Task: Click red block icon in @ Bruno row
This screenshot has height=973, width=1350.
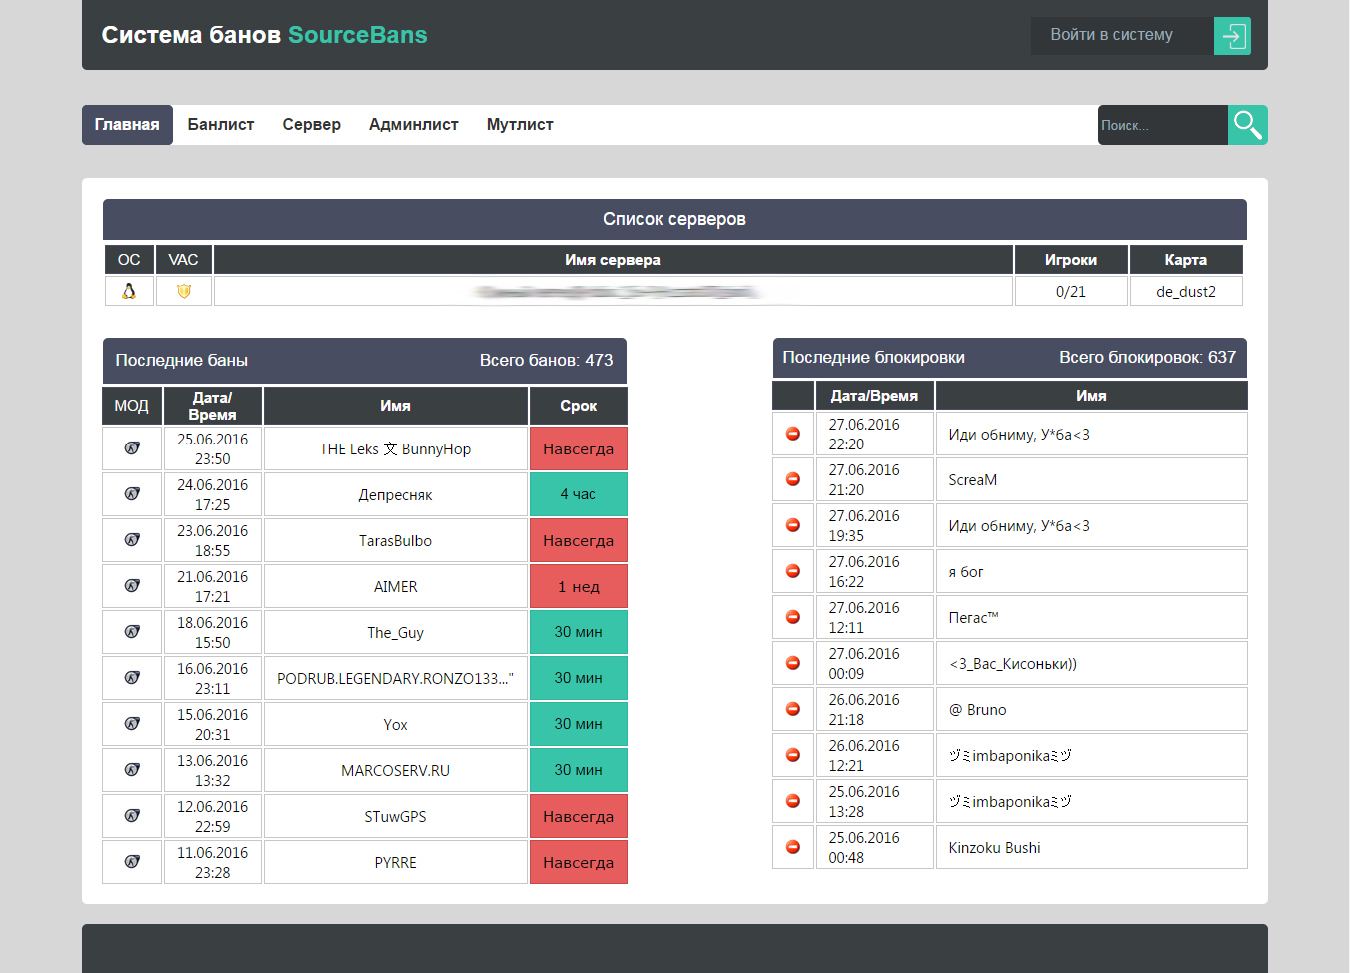Action: (x=793, y=709)
